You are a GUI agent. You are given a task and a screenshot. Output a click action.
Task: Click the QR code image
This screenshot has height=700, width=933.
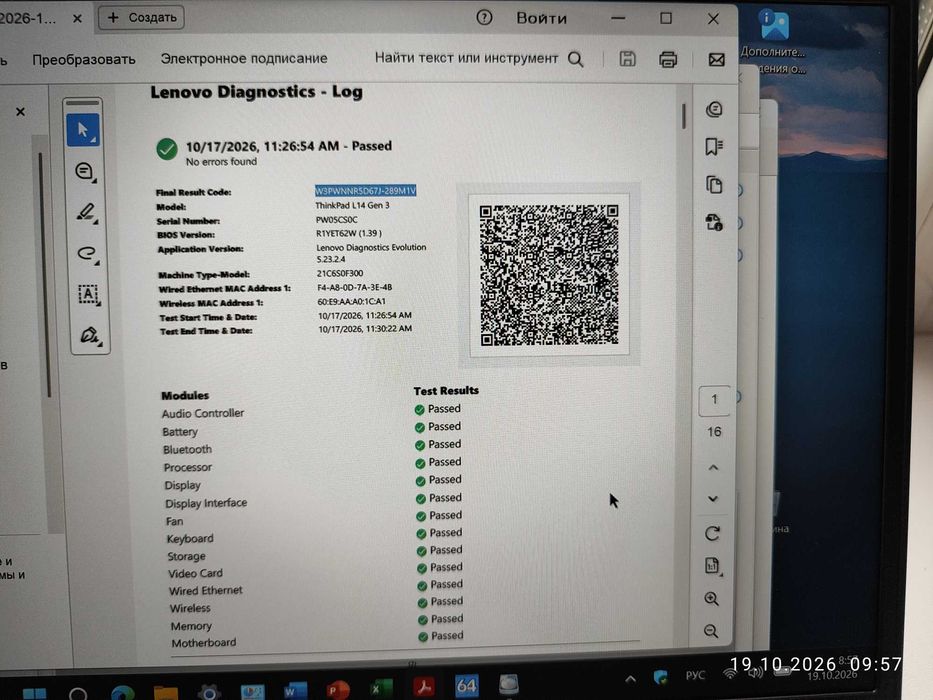click(x=549, y=275)
